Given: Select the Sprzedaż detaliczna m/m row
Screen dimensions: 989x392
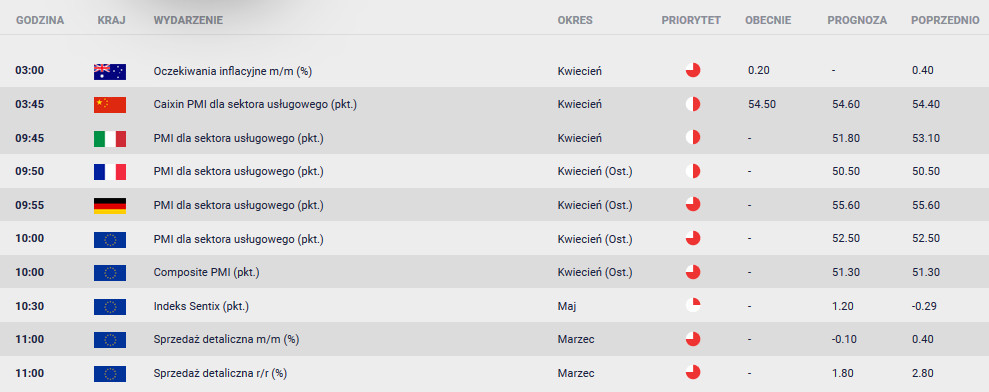Looking at the screenshot, I should [494, 340].
